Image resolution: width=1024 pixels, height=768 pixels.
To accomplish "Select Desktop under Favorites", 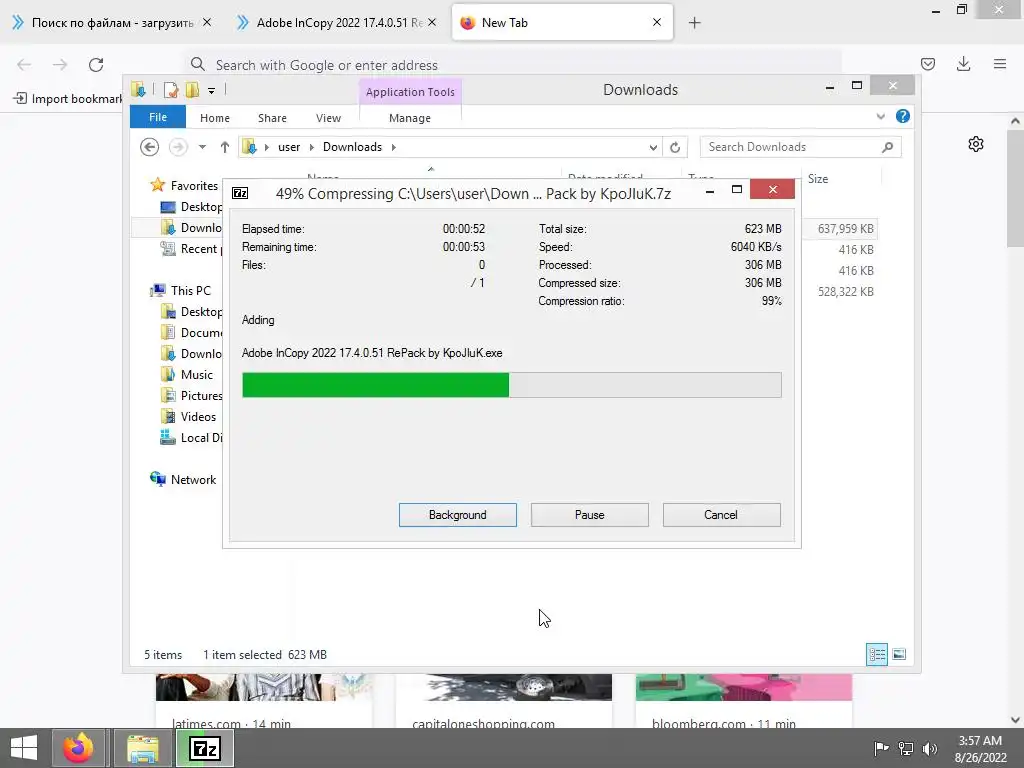I will coord(191,206).
